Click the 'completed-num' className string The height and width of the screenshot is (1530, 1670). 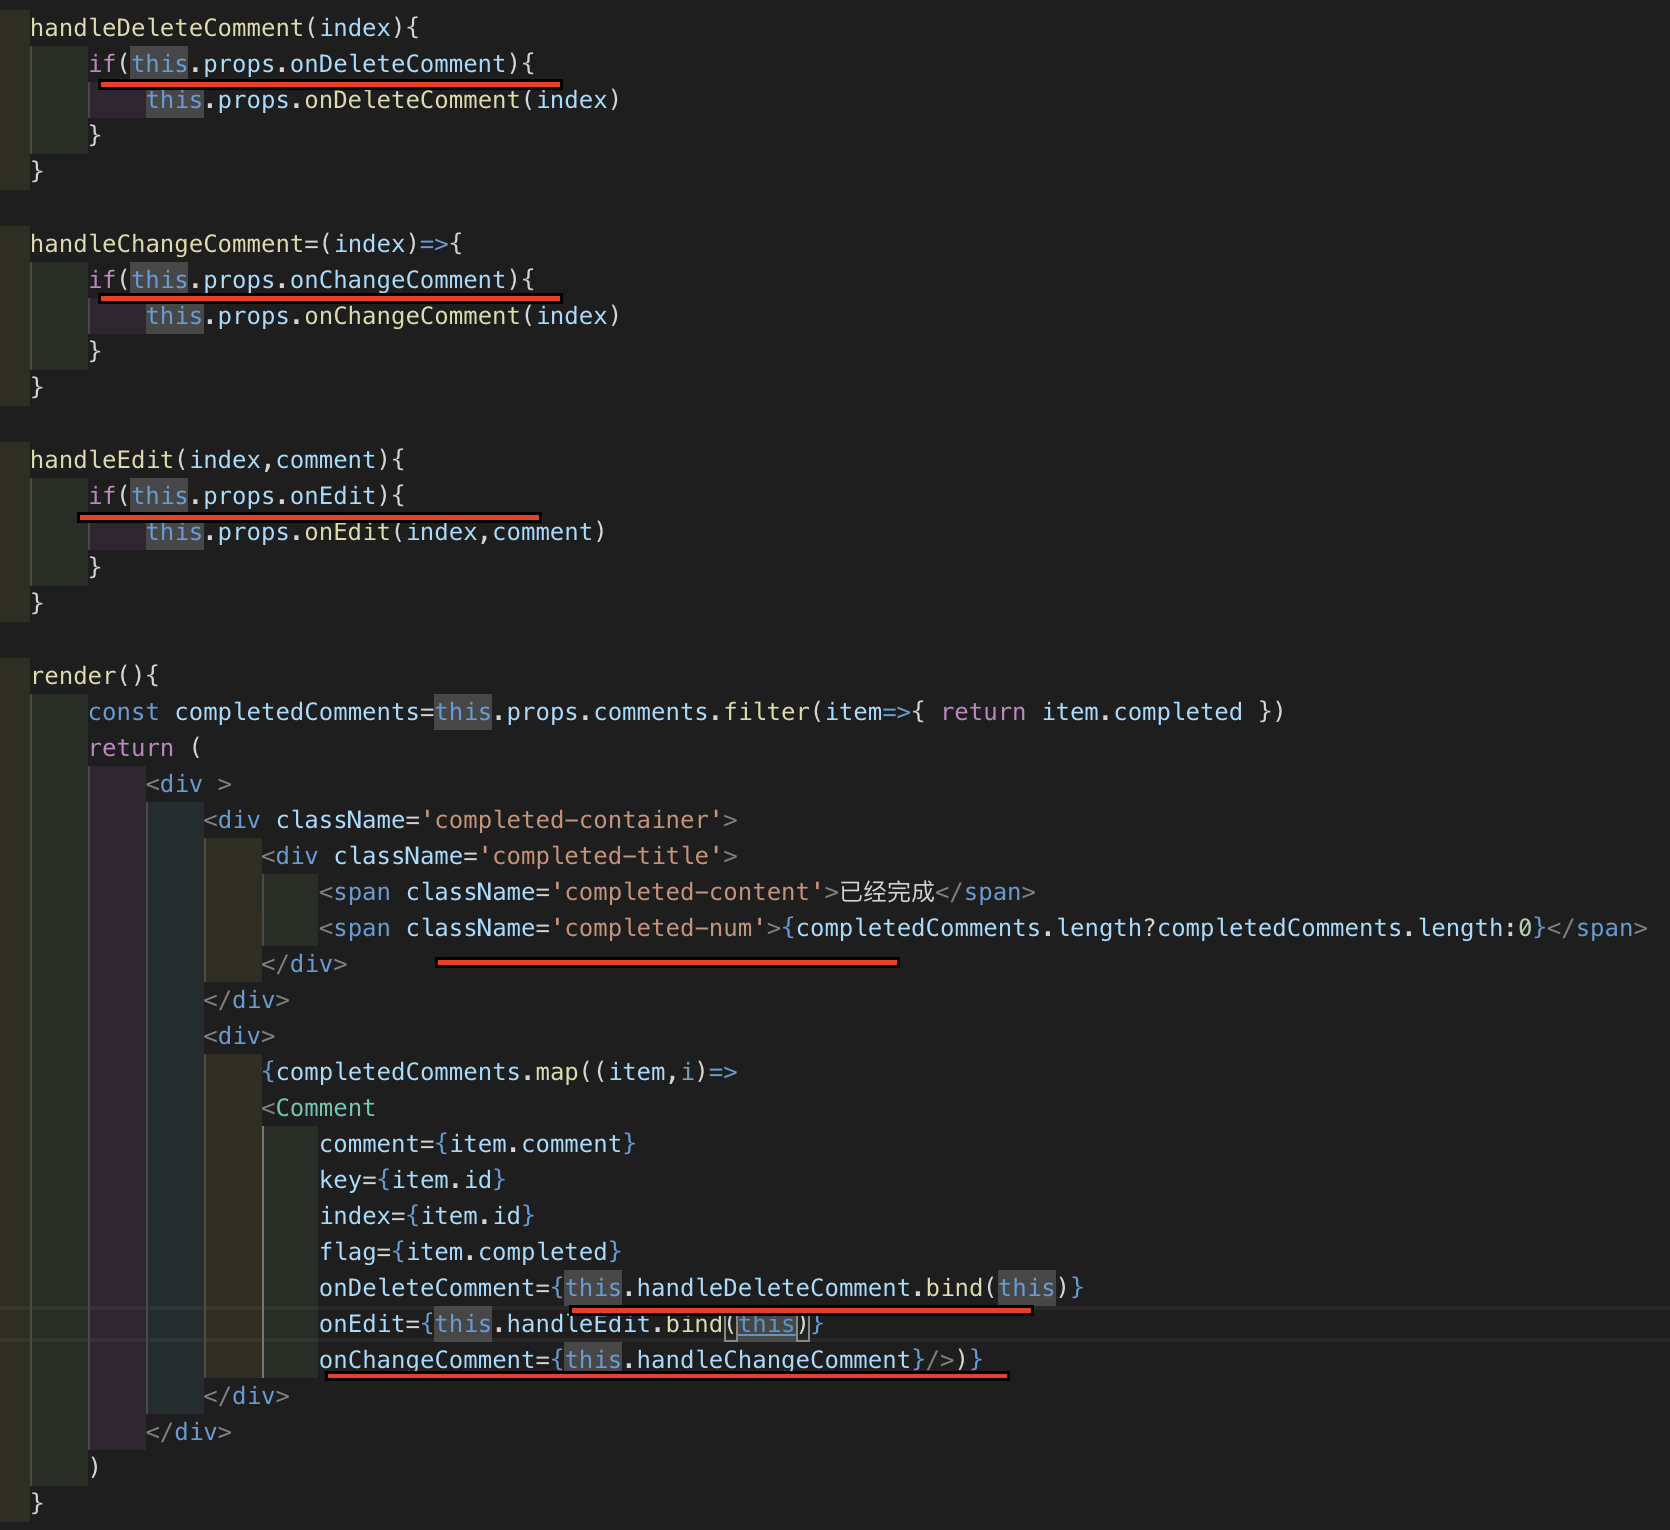[658, 928]
